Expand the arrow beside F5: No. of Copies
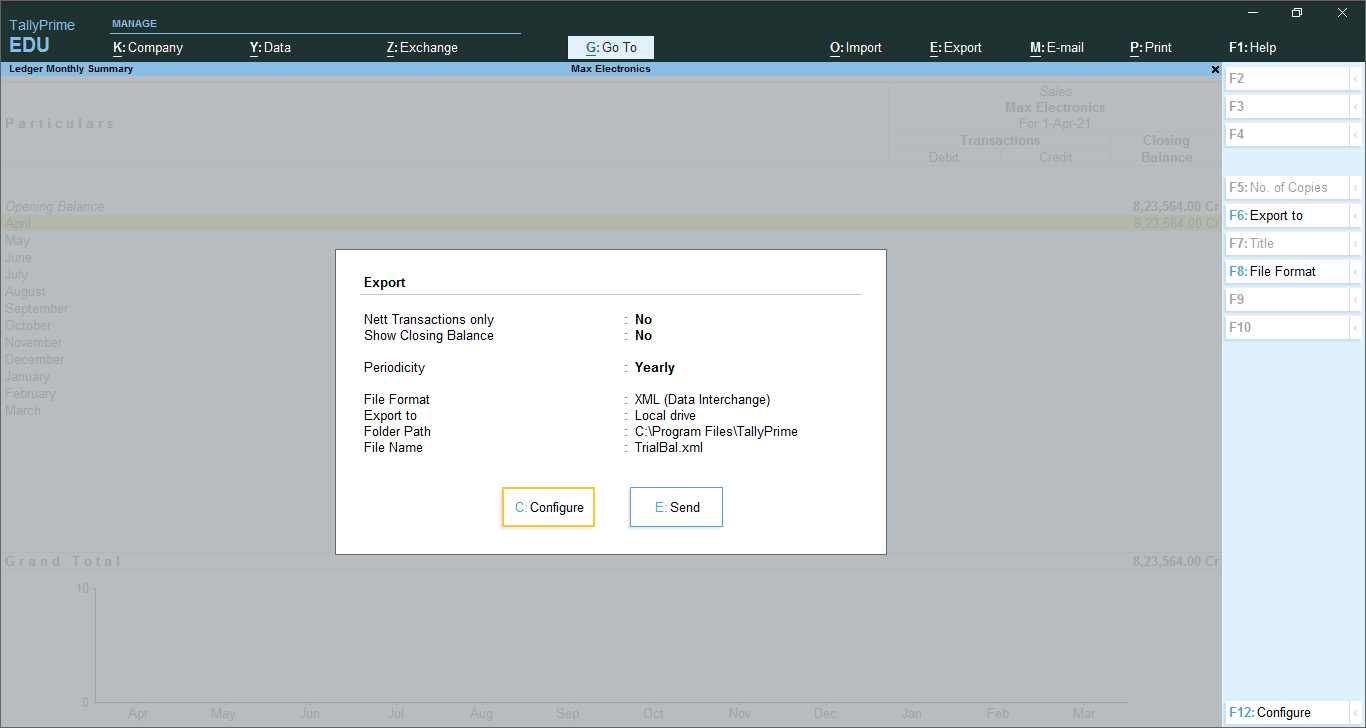 pyautogui.click(x=1355, y=187)
